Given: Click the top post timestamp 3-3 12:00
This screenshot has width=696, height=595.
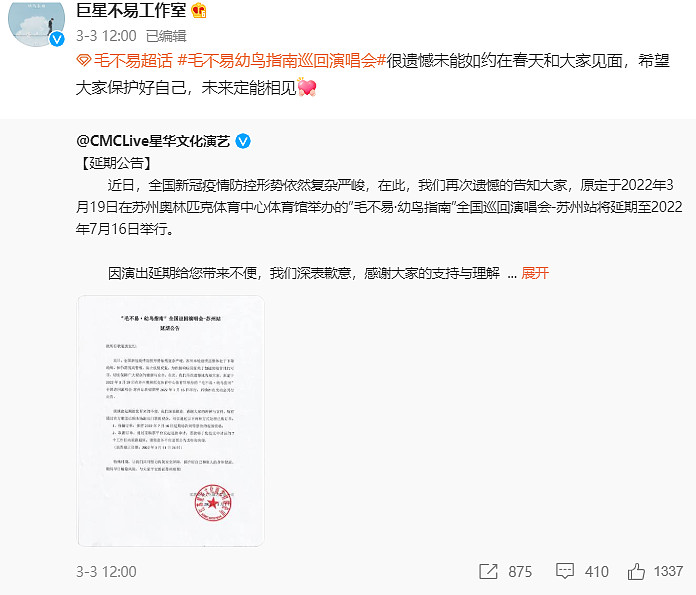Looking at the screenshot, I should pos(106,36).
